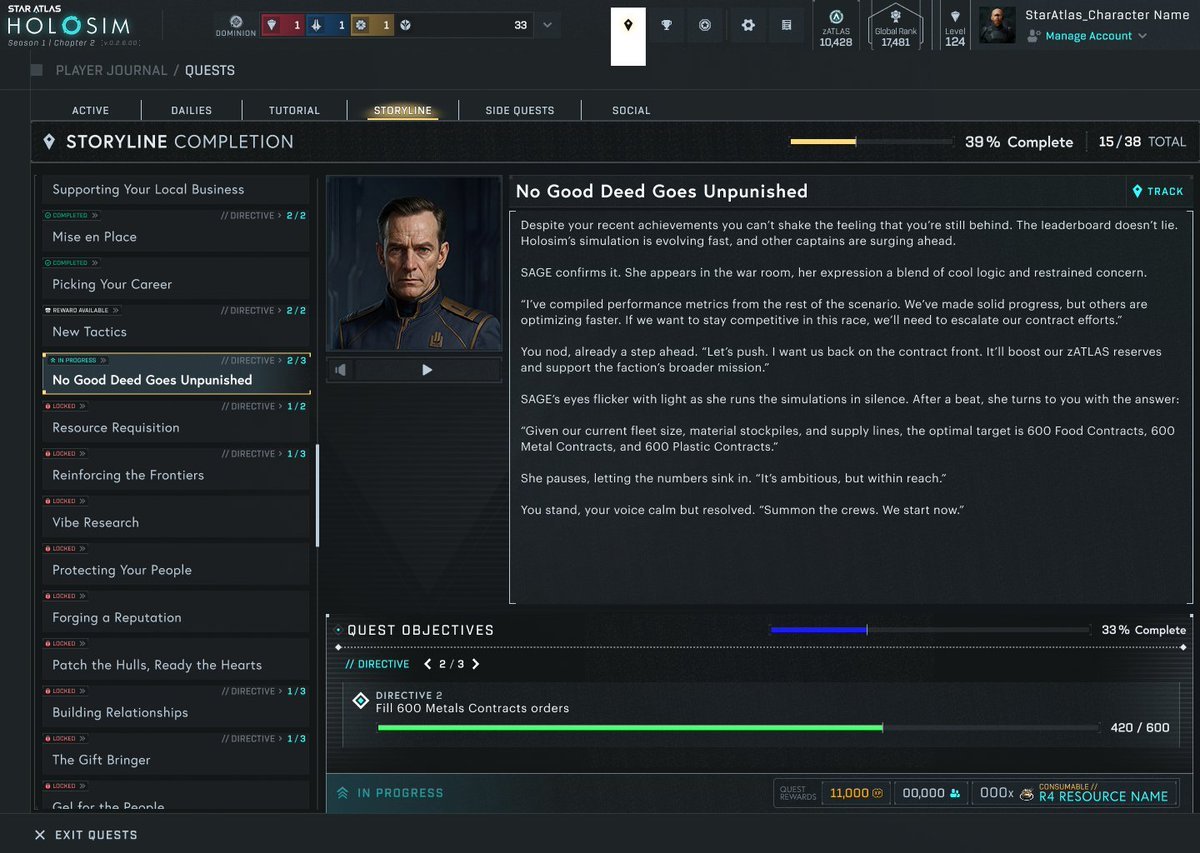Click the 420 / 600 progress value
The image size is (1200, 853).
(1140, 728)
